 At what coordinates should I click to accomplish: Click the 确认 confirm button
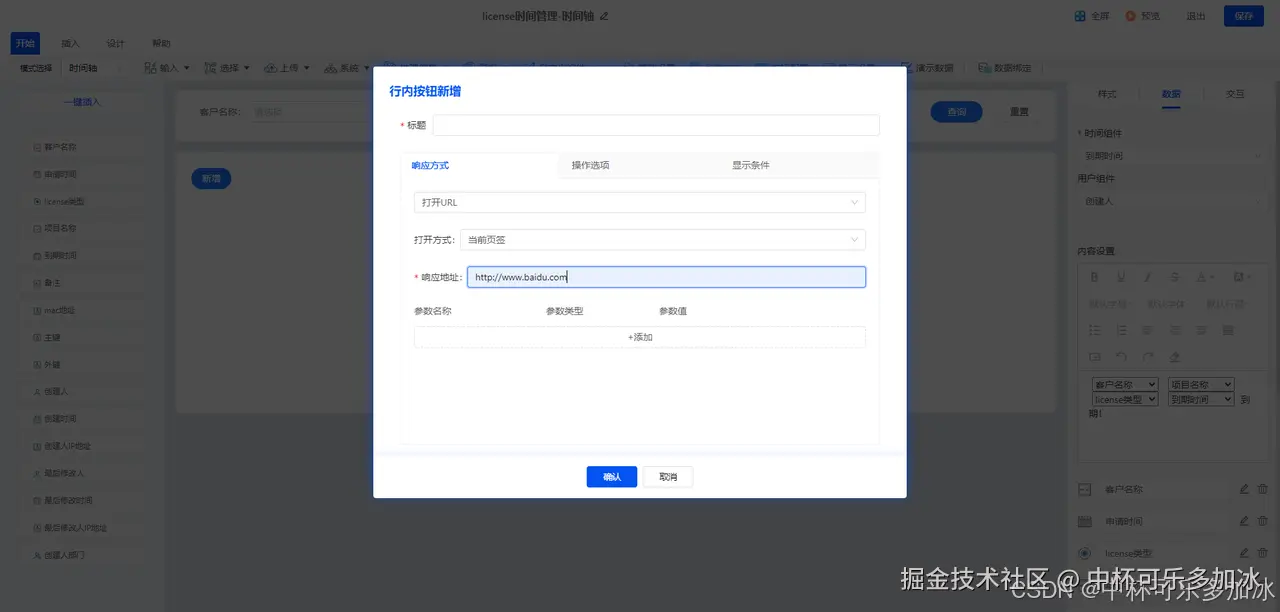point(611,477)
